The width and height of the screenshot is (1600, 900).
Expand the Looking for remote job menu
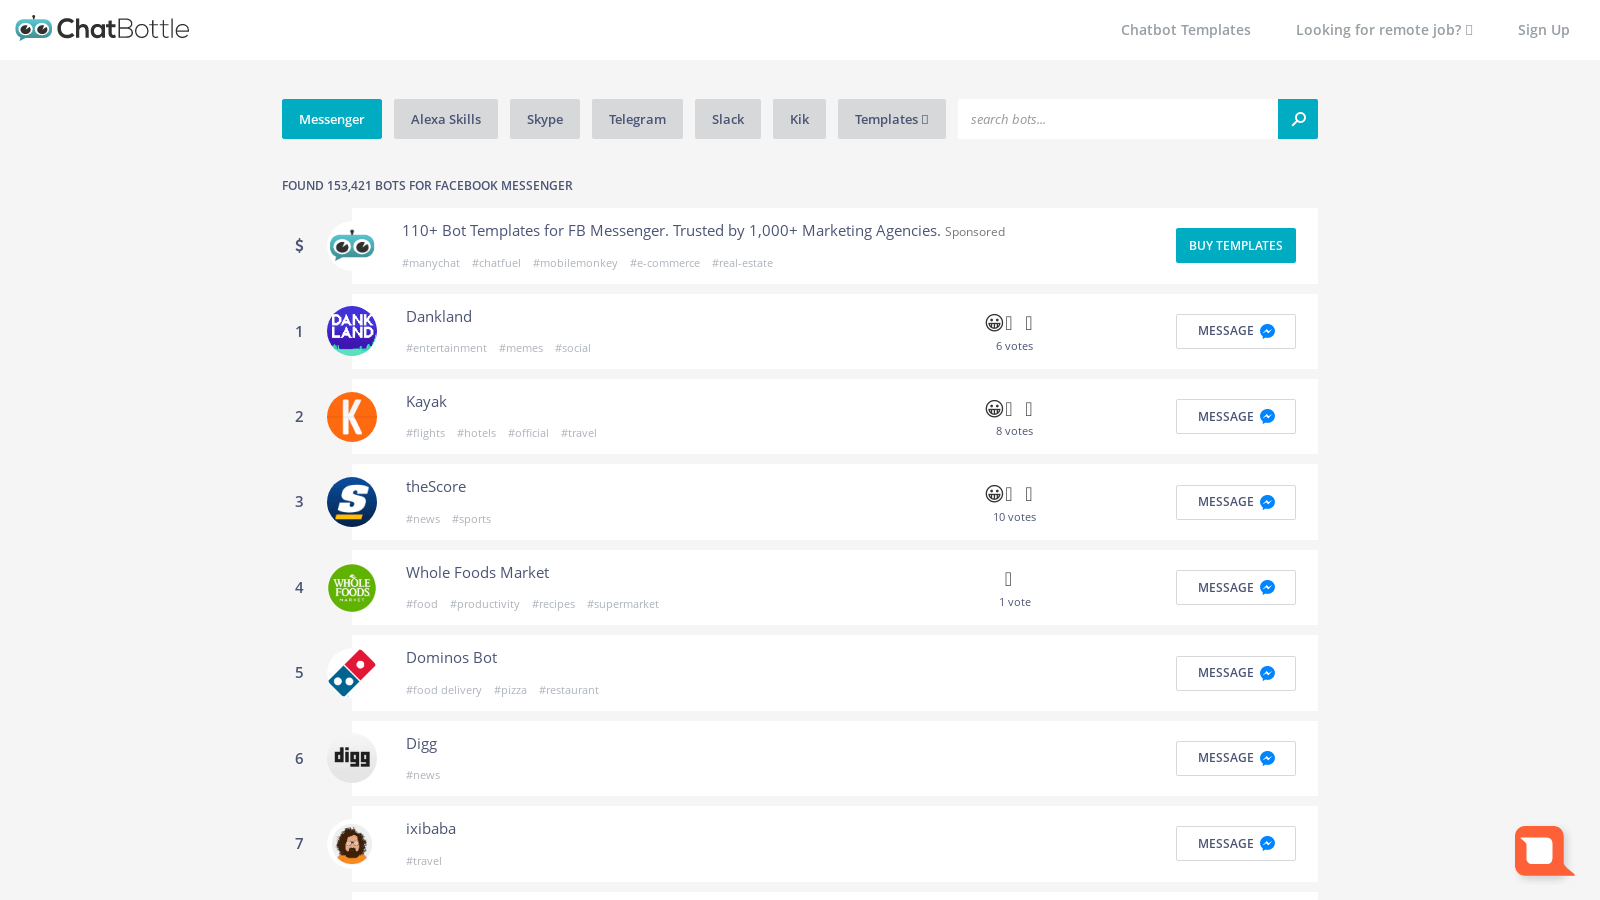click(1384, 30)
